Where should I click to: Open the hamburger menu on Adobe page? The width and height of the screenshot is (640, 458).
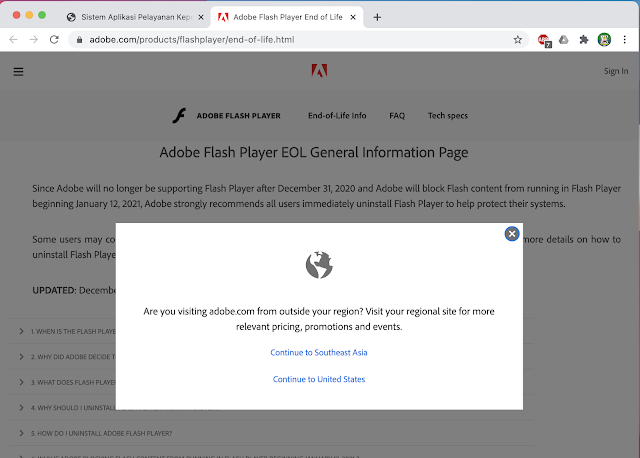(x=18, y=72)
